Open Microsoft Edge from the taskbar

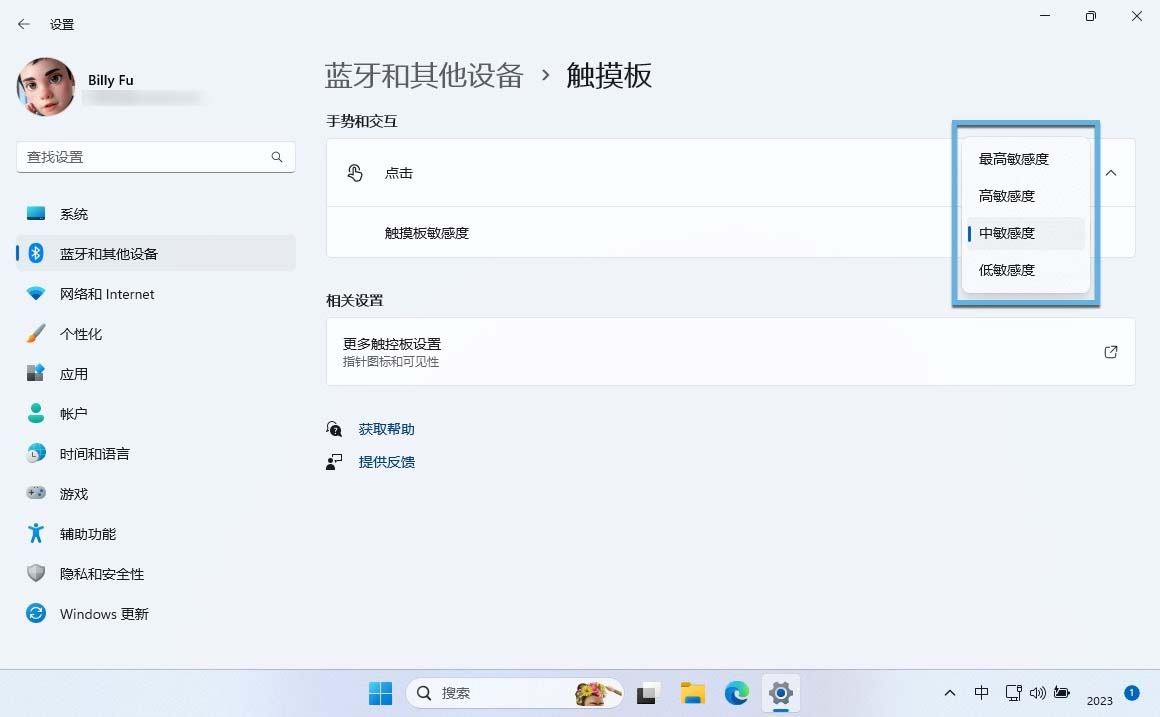pyautogui.click(x=736, y=692)
